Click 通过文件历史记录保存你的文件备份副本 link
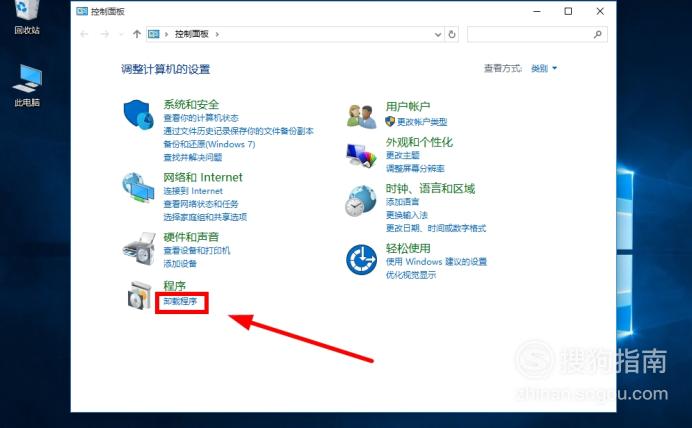The image size is (692, 428). [238, 131]
